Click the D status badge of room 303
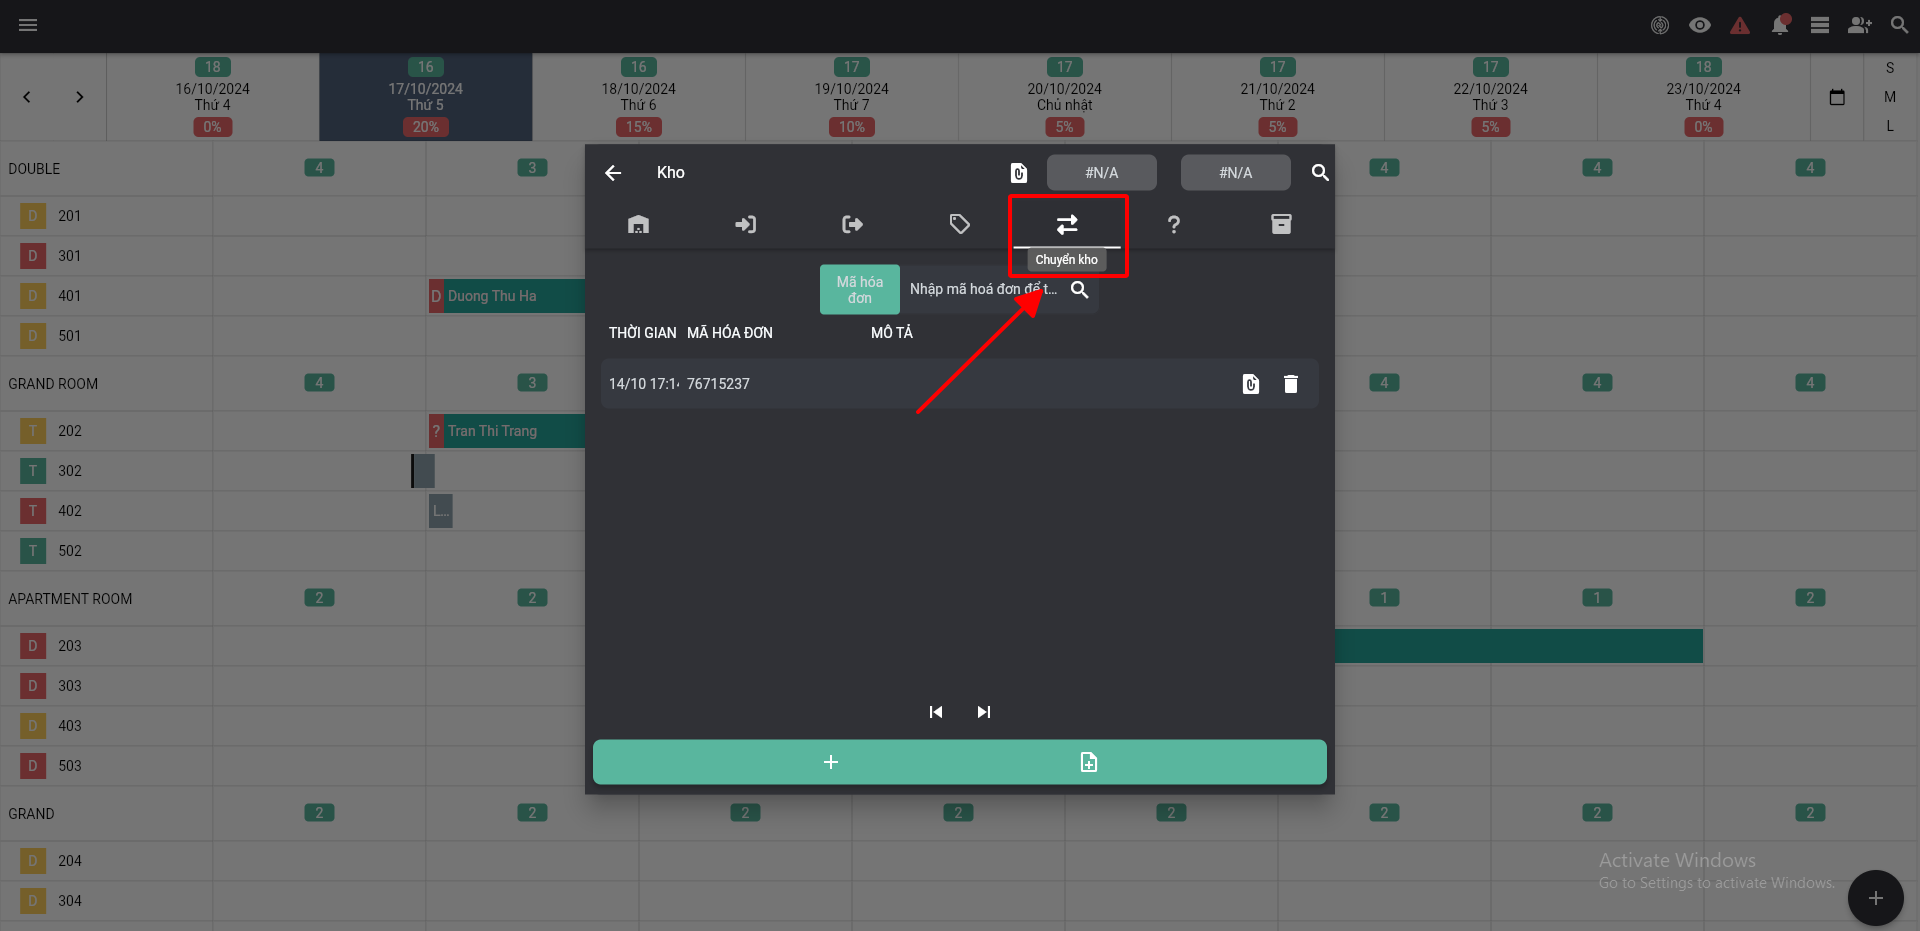This screenshot has width=1920, height=931. point(33,686)
